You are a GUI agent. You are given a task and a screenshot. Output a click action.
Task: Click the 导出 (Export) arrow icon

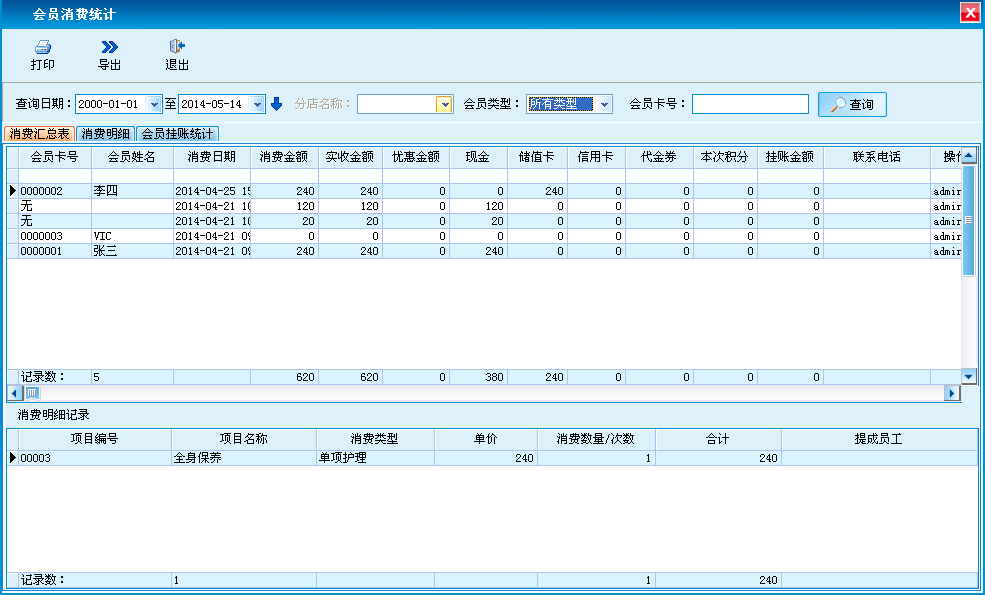click(x=109, y=47)
